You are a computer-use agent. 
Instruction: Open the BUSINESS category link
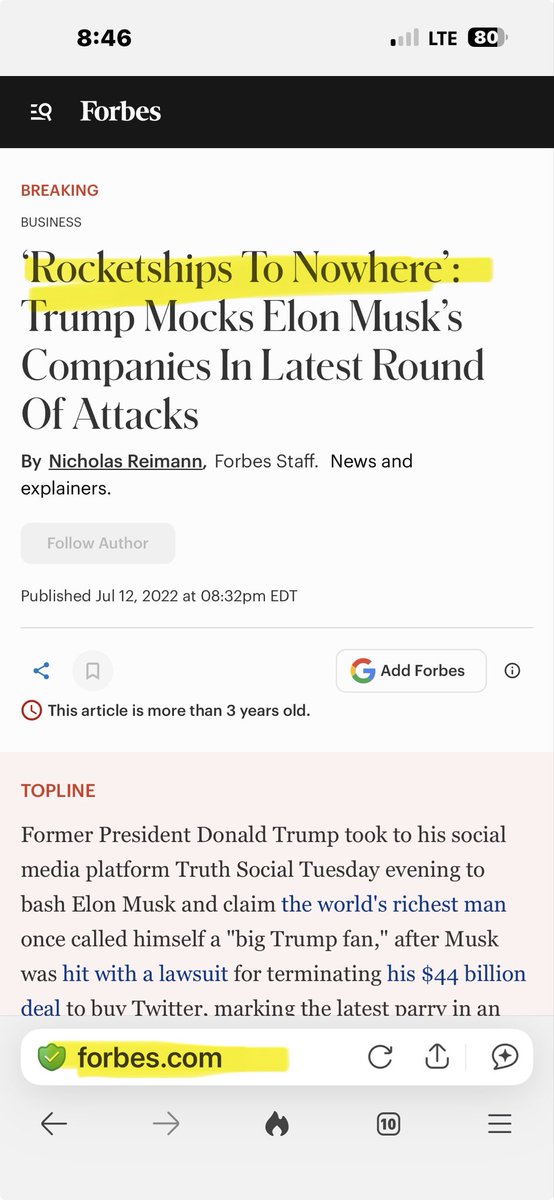click(51, 222)
